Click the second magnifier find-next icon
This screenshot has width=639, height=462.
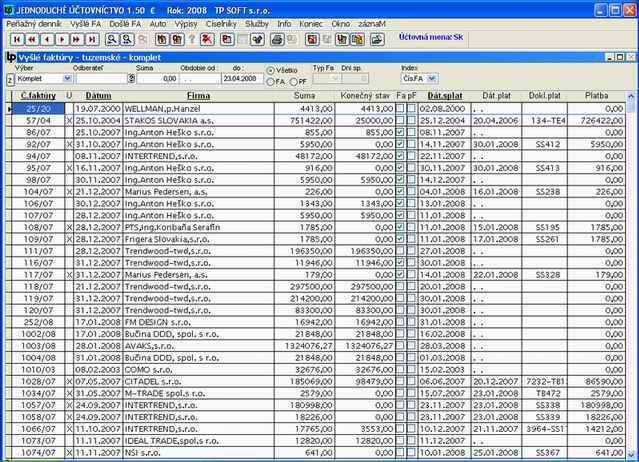click(x=127, y=40)
